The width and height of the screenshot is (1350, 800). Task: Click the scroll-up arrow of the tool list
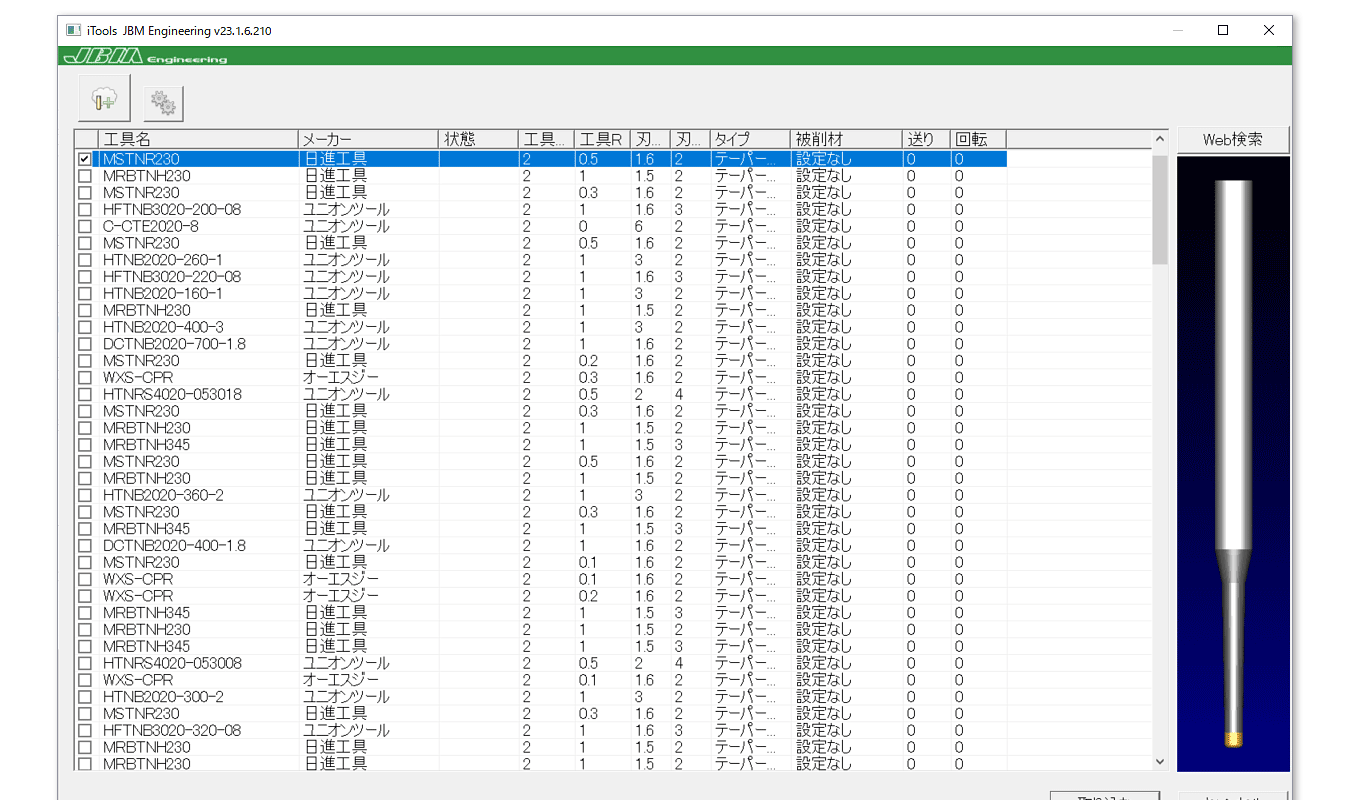tap(1160, 139)
